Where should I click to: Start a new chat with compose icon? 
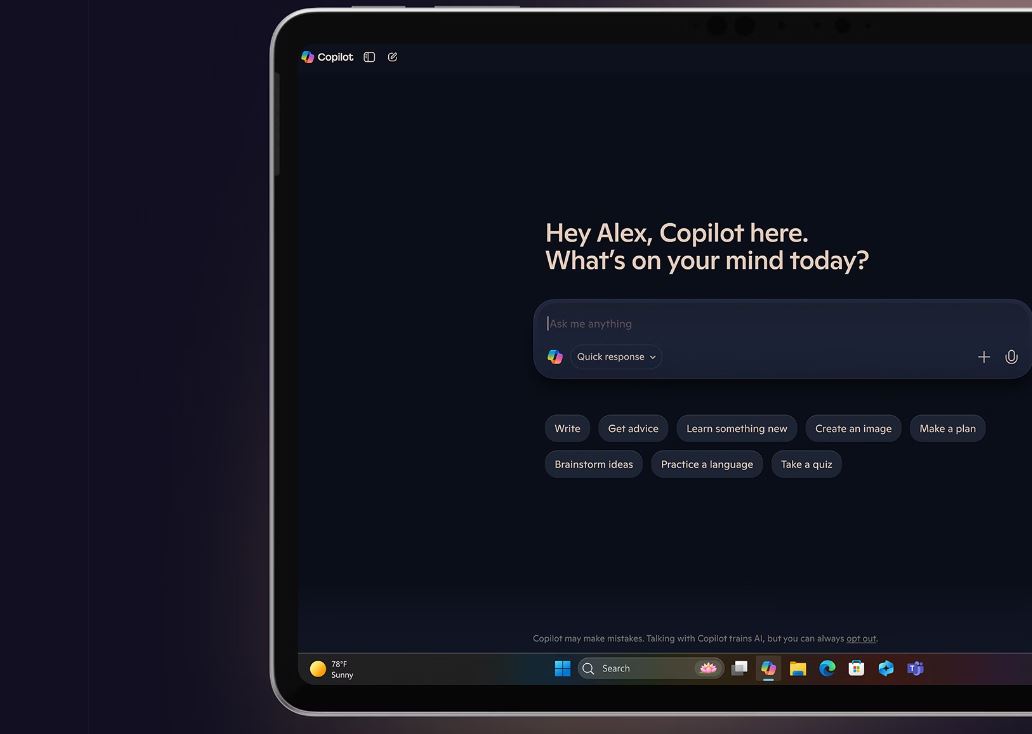(392, 57)
